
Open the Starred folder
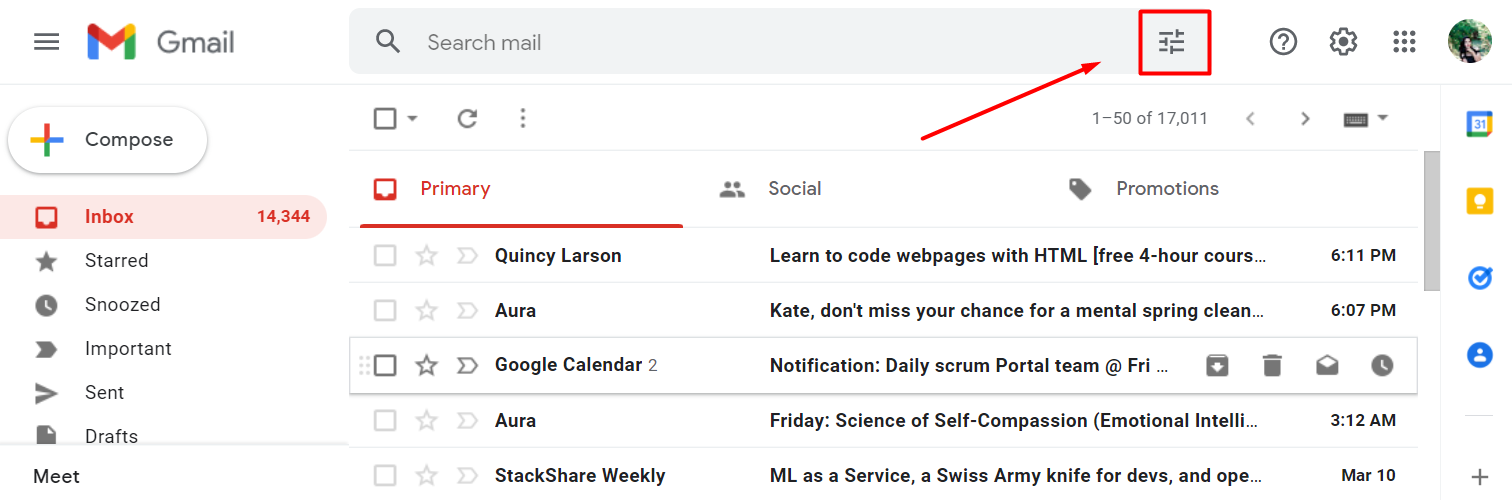[164, 261]
